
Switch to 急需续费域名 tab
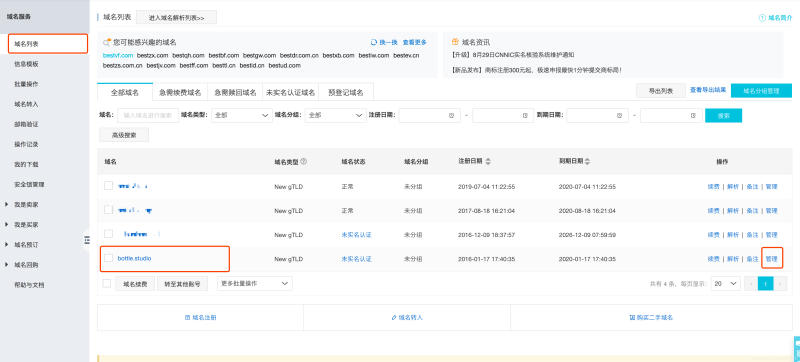pyautogui.click(x=180, y=92)
